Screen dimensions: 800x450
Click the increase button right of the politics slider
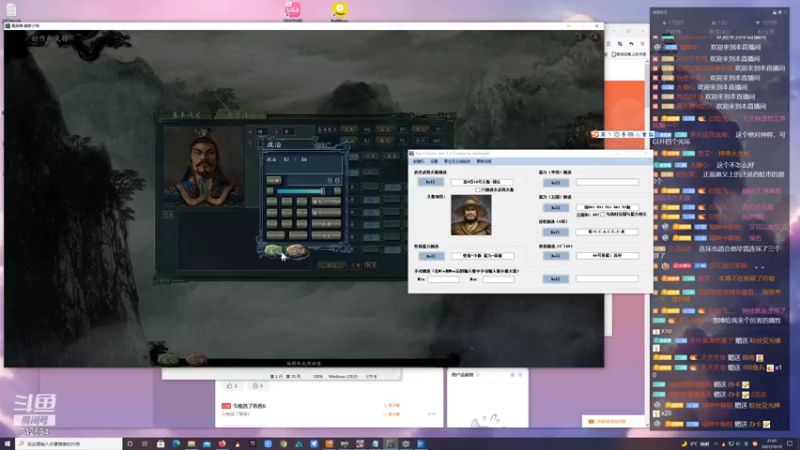pos(337,191)
